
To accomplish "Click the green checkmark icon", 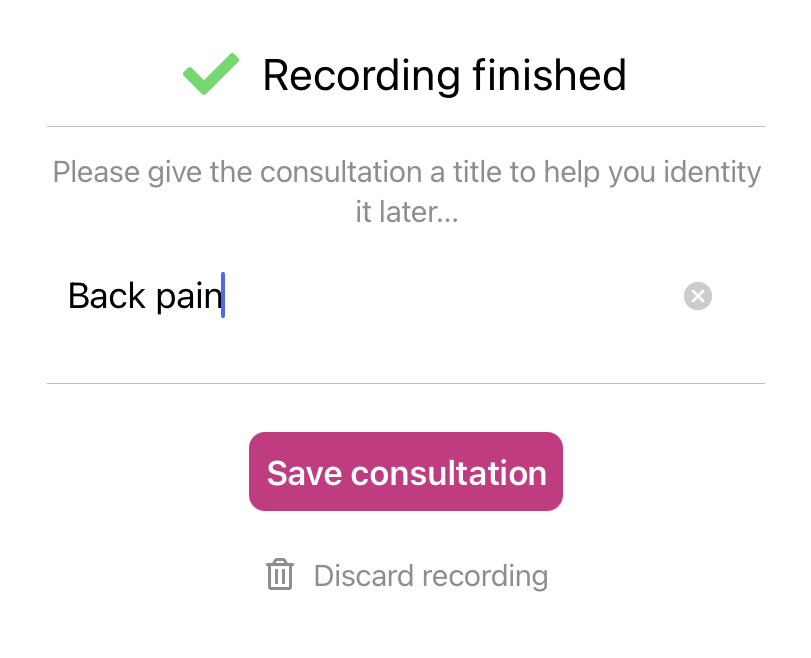I will click(x=211, y=74).
